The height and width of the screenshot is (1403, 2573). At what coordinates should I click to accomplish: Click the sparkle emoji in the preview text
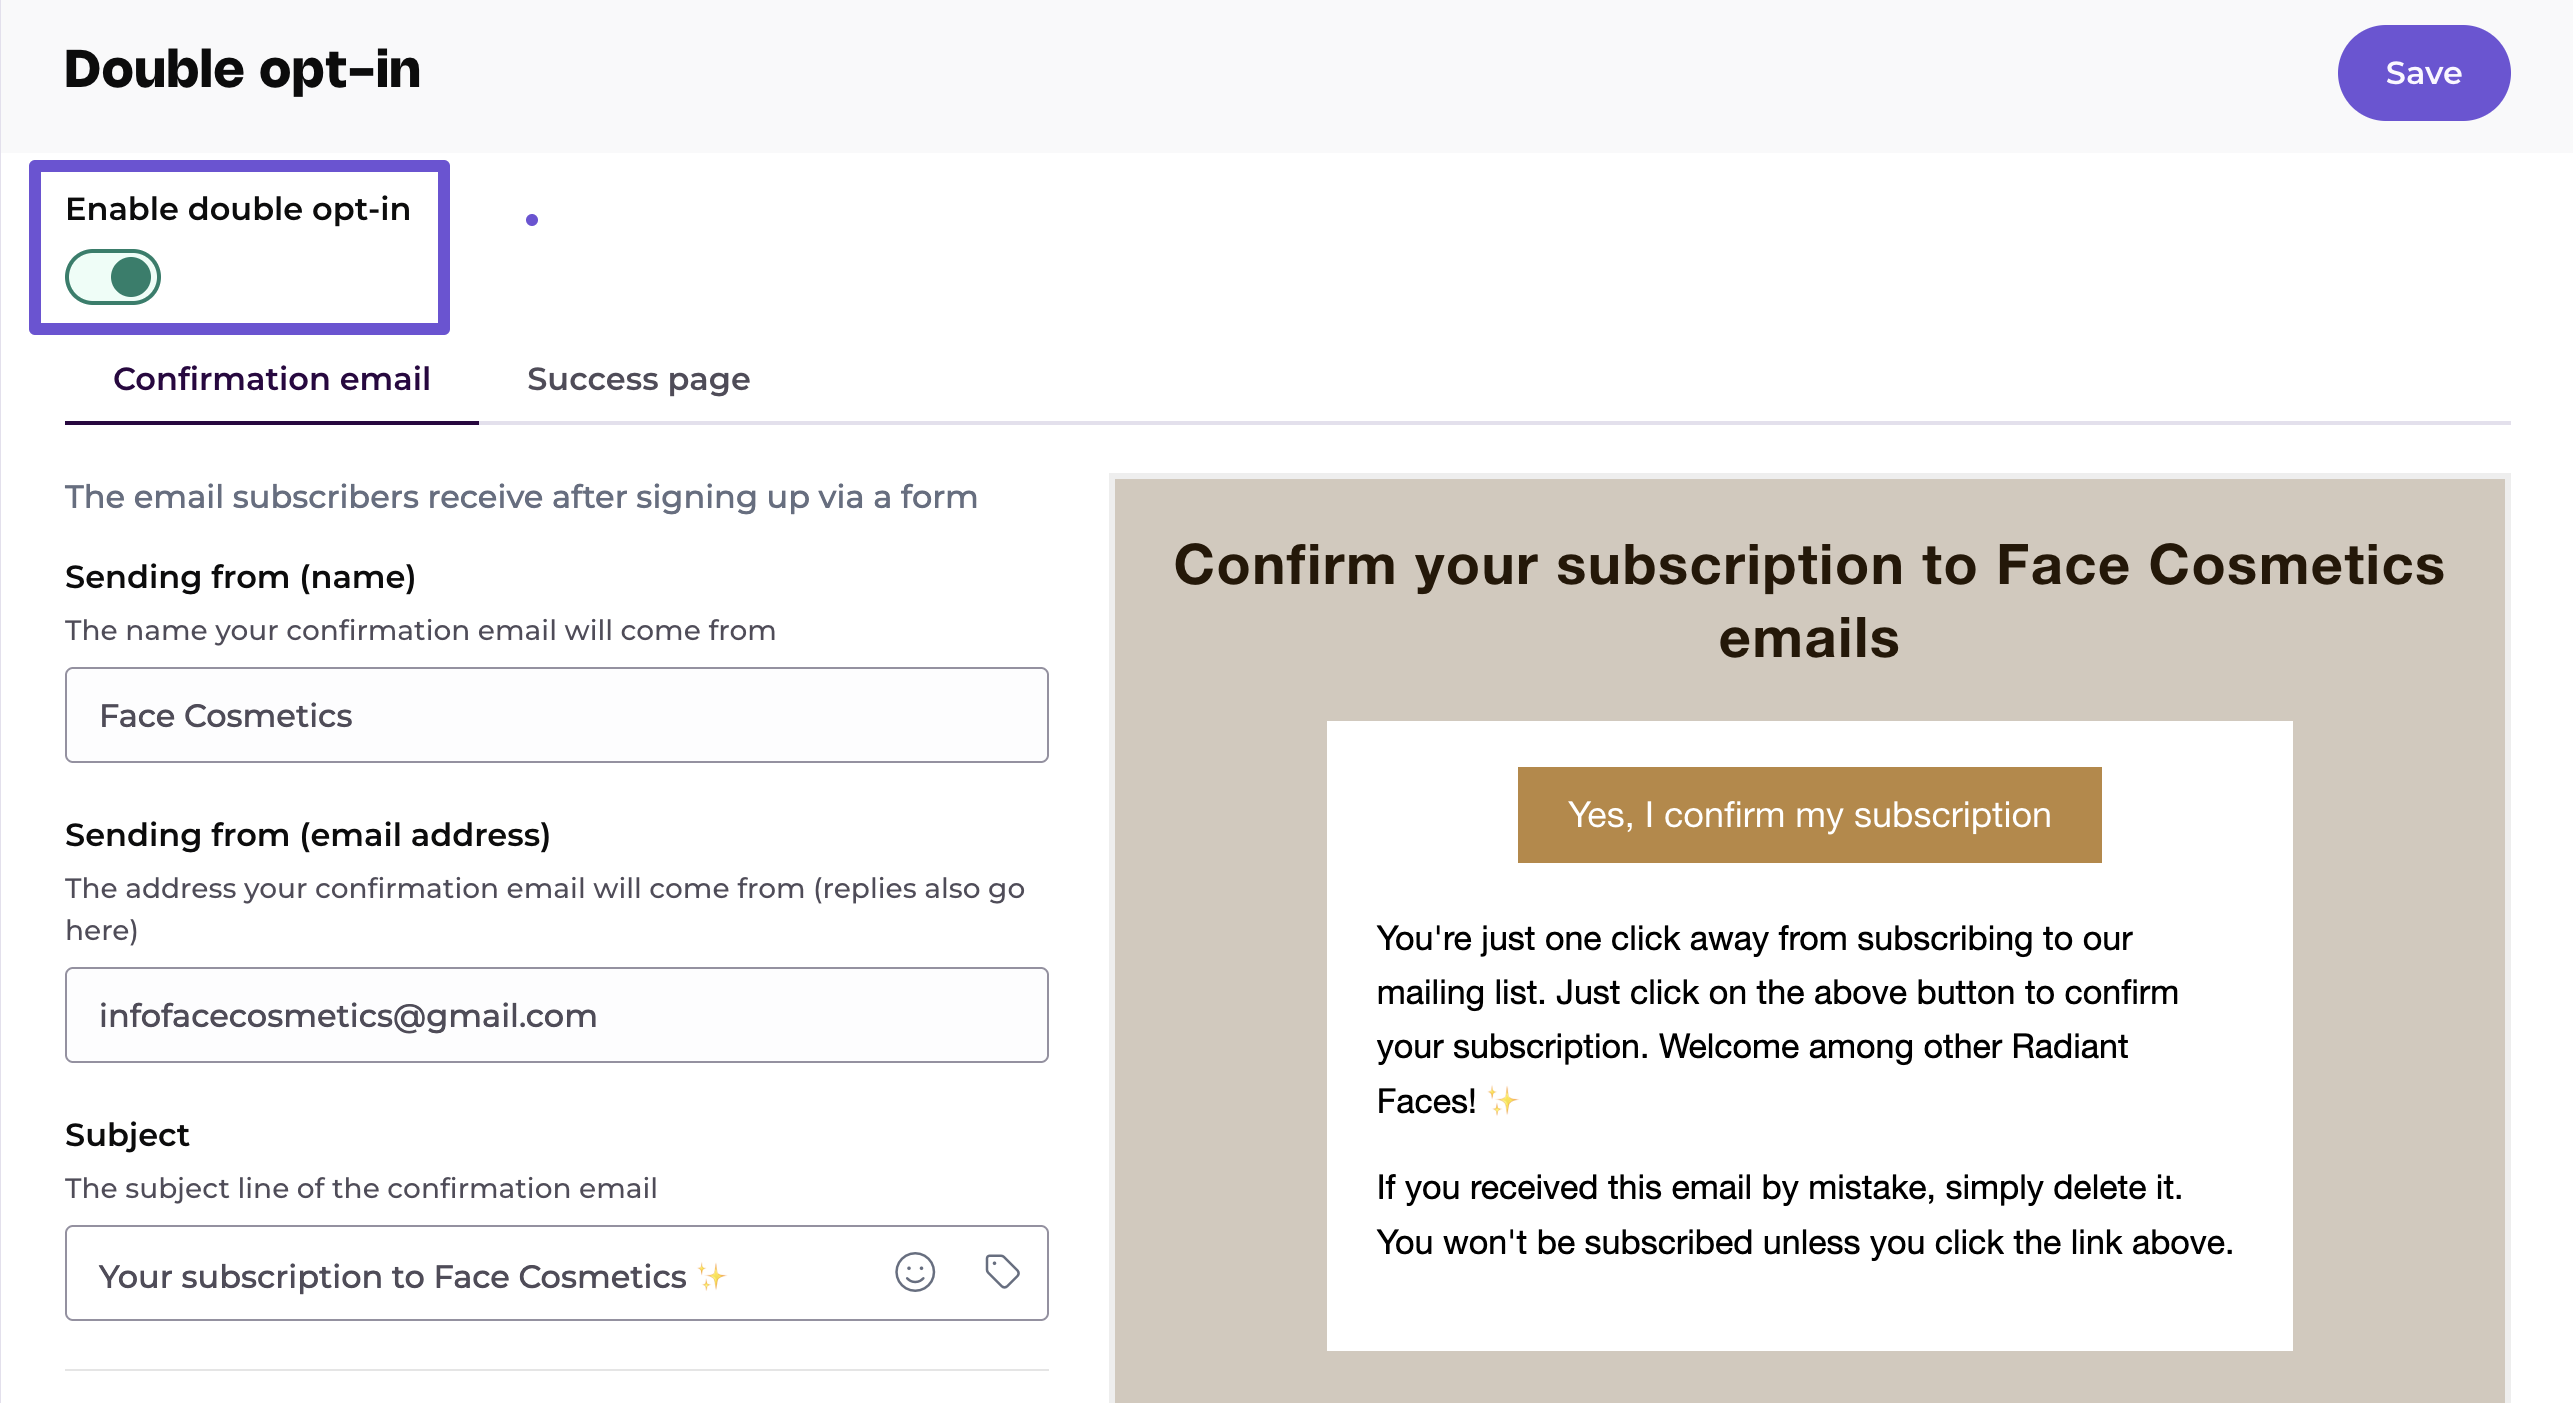[x=1501, y=1101]
